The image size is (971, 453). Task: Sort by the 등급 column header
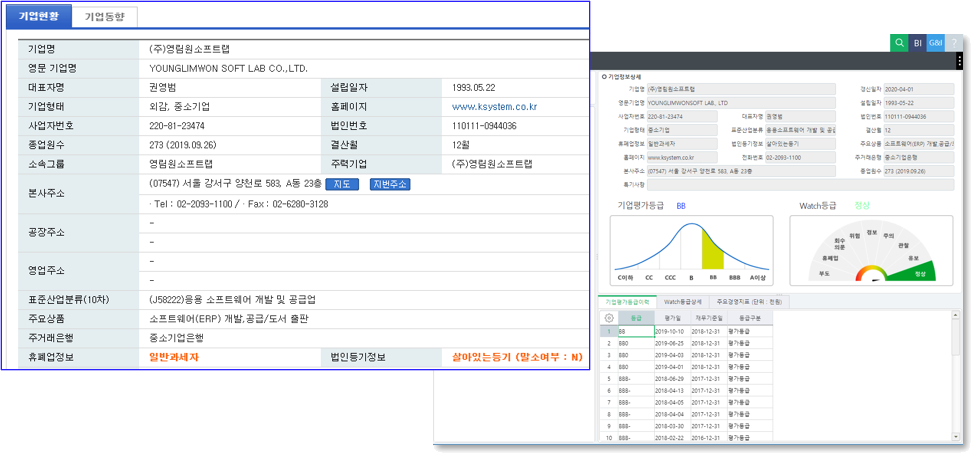635,317
